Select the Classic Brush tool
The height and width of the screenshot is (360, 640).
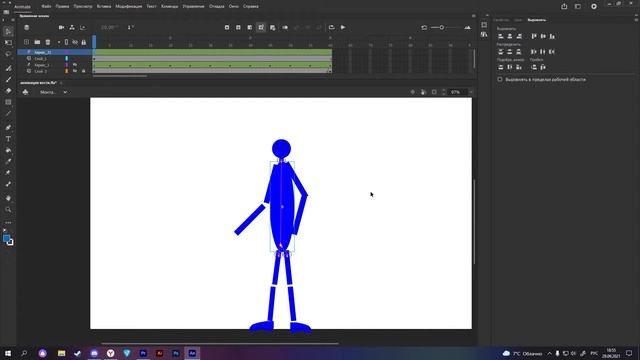click(8, 80)
